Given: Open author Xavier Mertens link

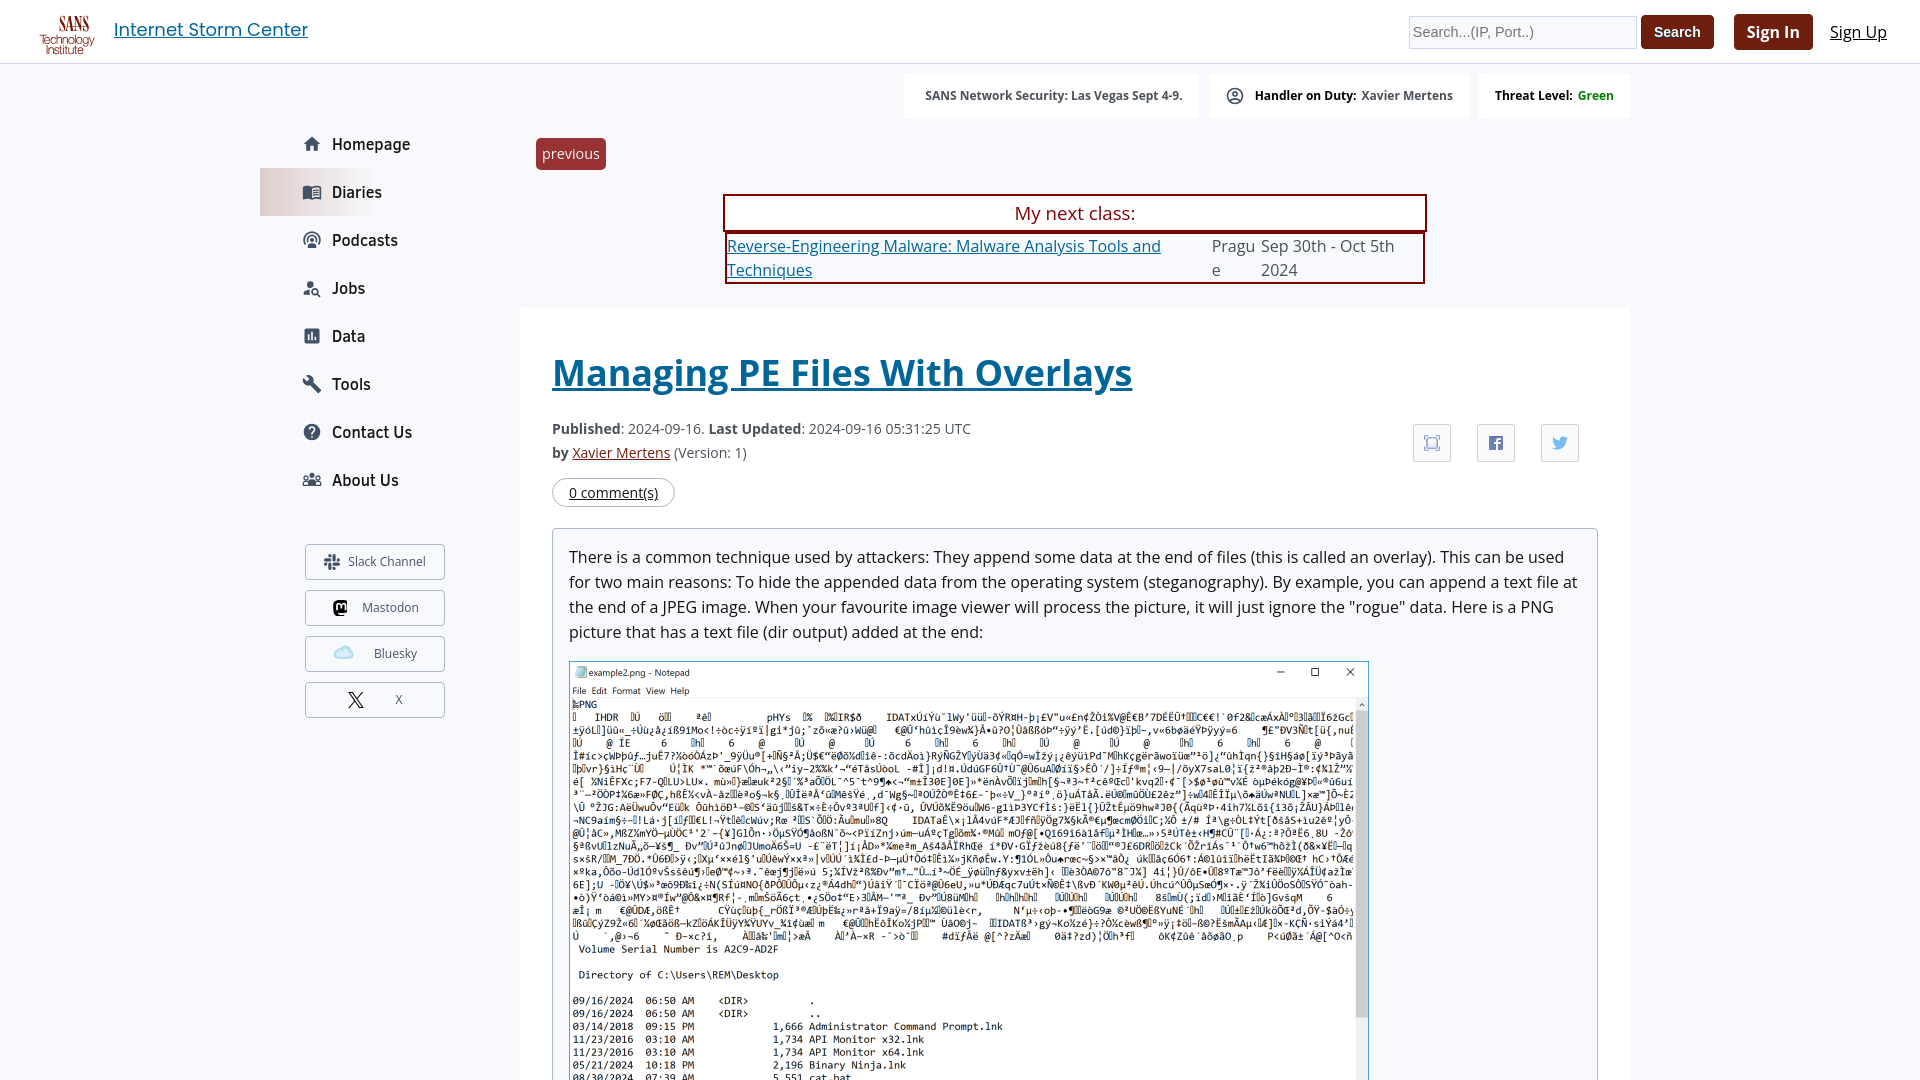Looking at the screenshot, I should tap(621, 453).
